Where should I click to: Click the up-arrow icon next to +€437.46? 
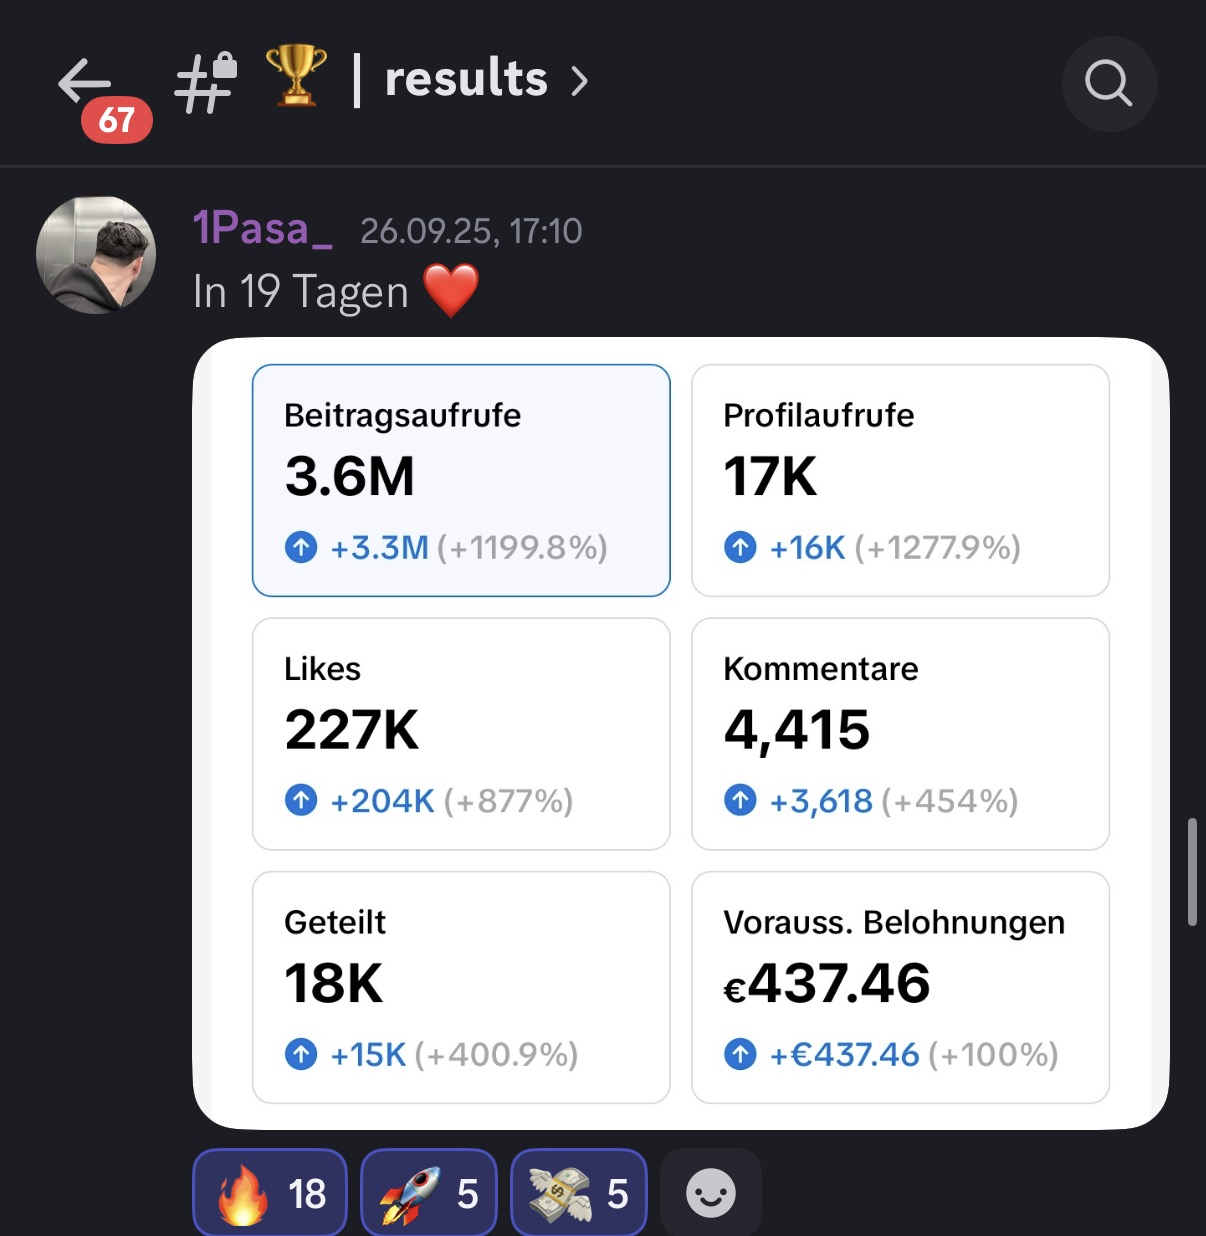(x=740, y=1054)
